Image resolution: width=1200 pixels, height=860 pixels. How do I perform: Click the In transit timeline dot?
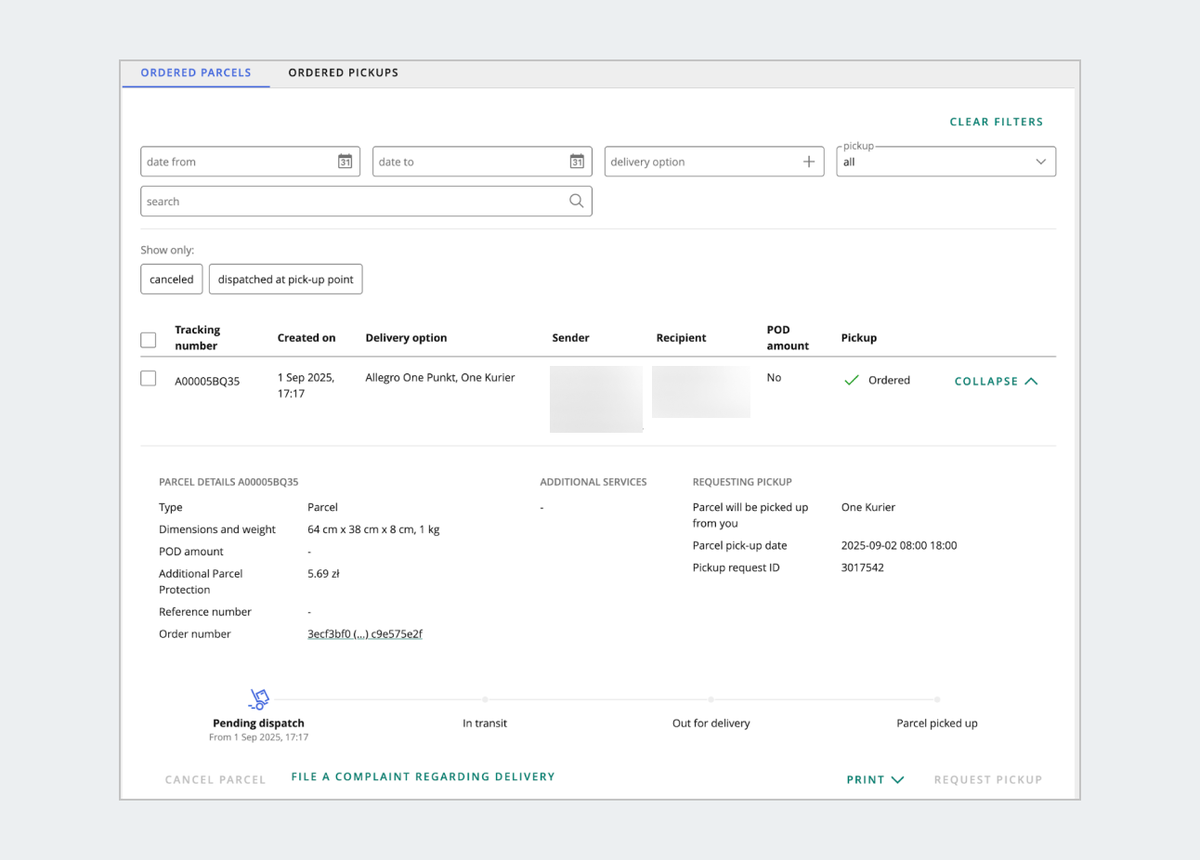[485, 700]
